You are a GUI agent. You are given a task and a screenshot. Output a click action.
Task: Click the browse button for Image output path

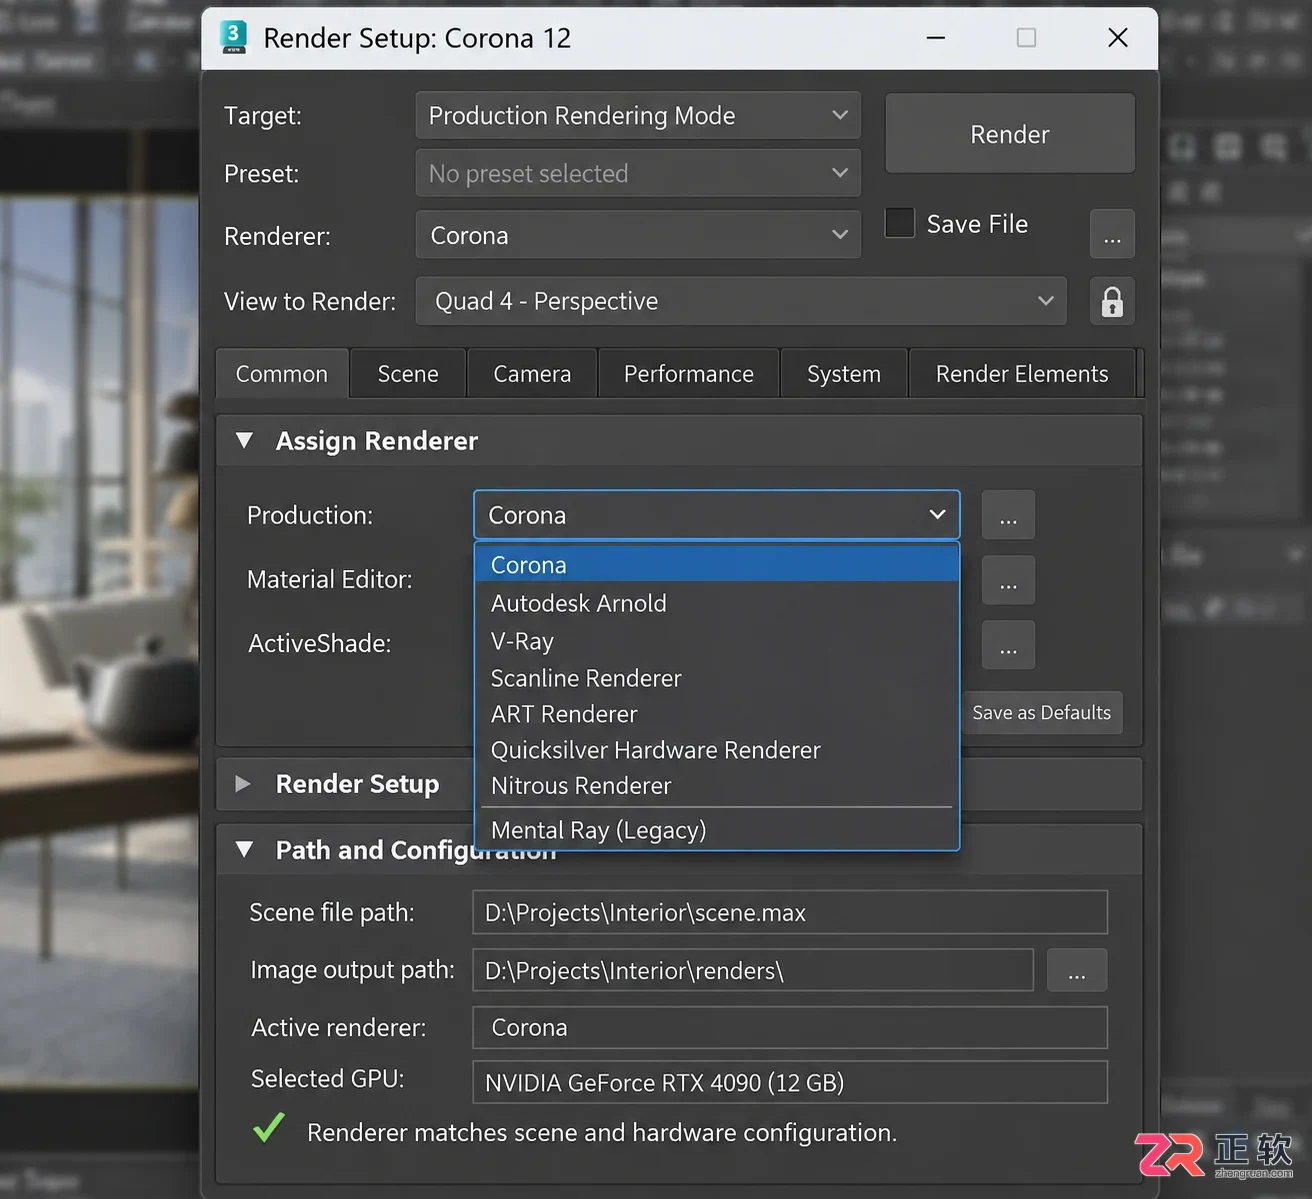point(1077,970)
